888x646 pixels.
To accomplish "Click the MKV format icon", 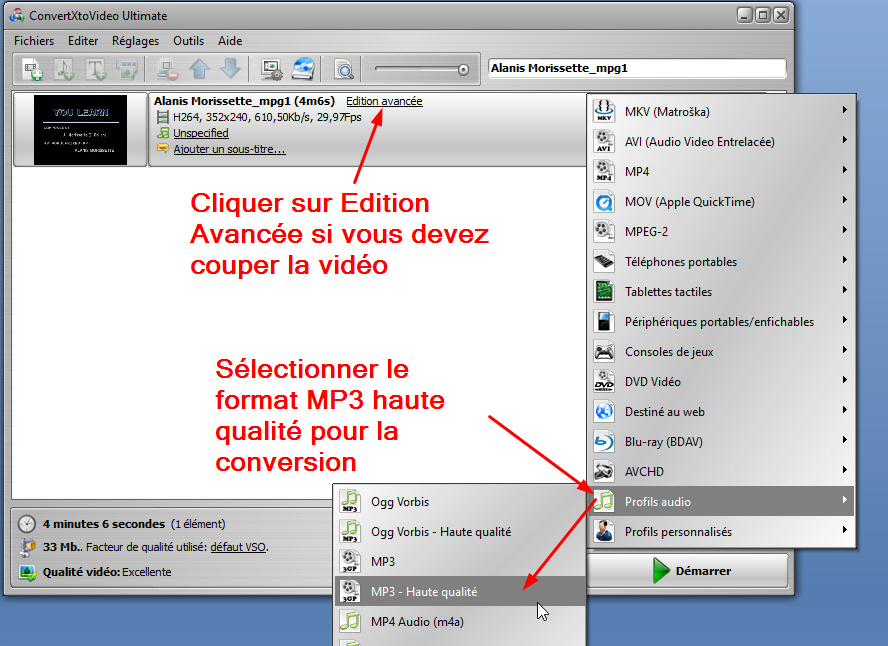I will 604,111.
